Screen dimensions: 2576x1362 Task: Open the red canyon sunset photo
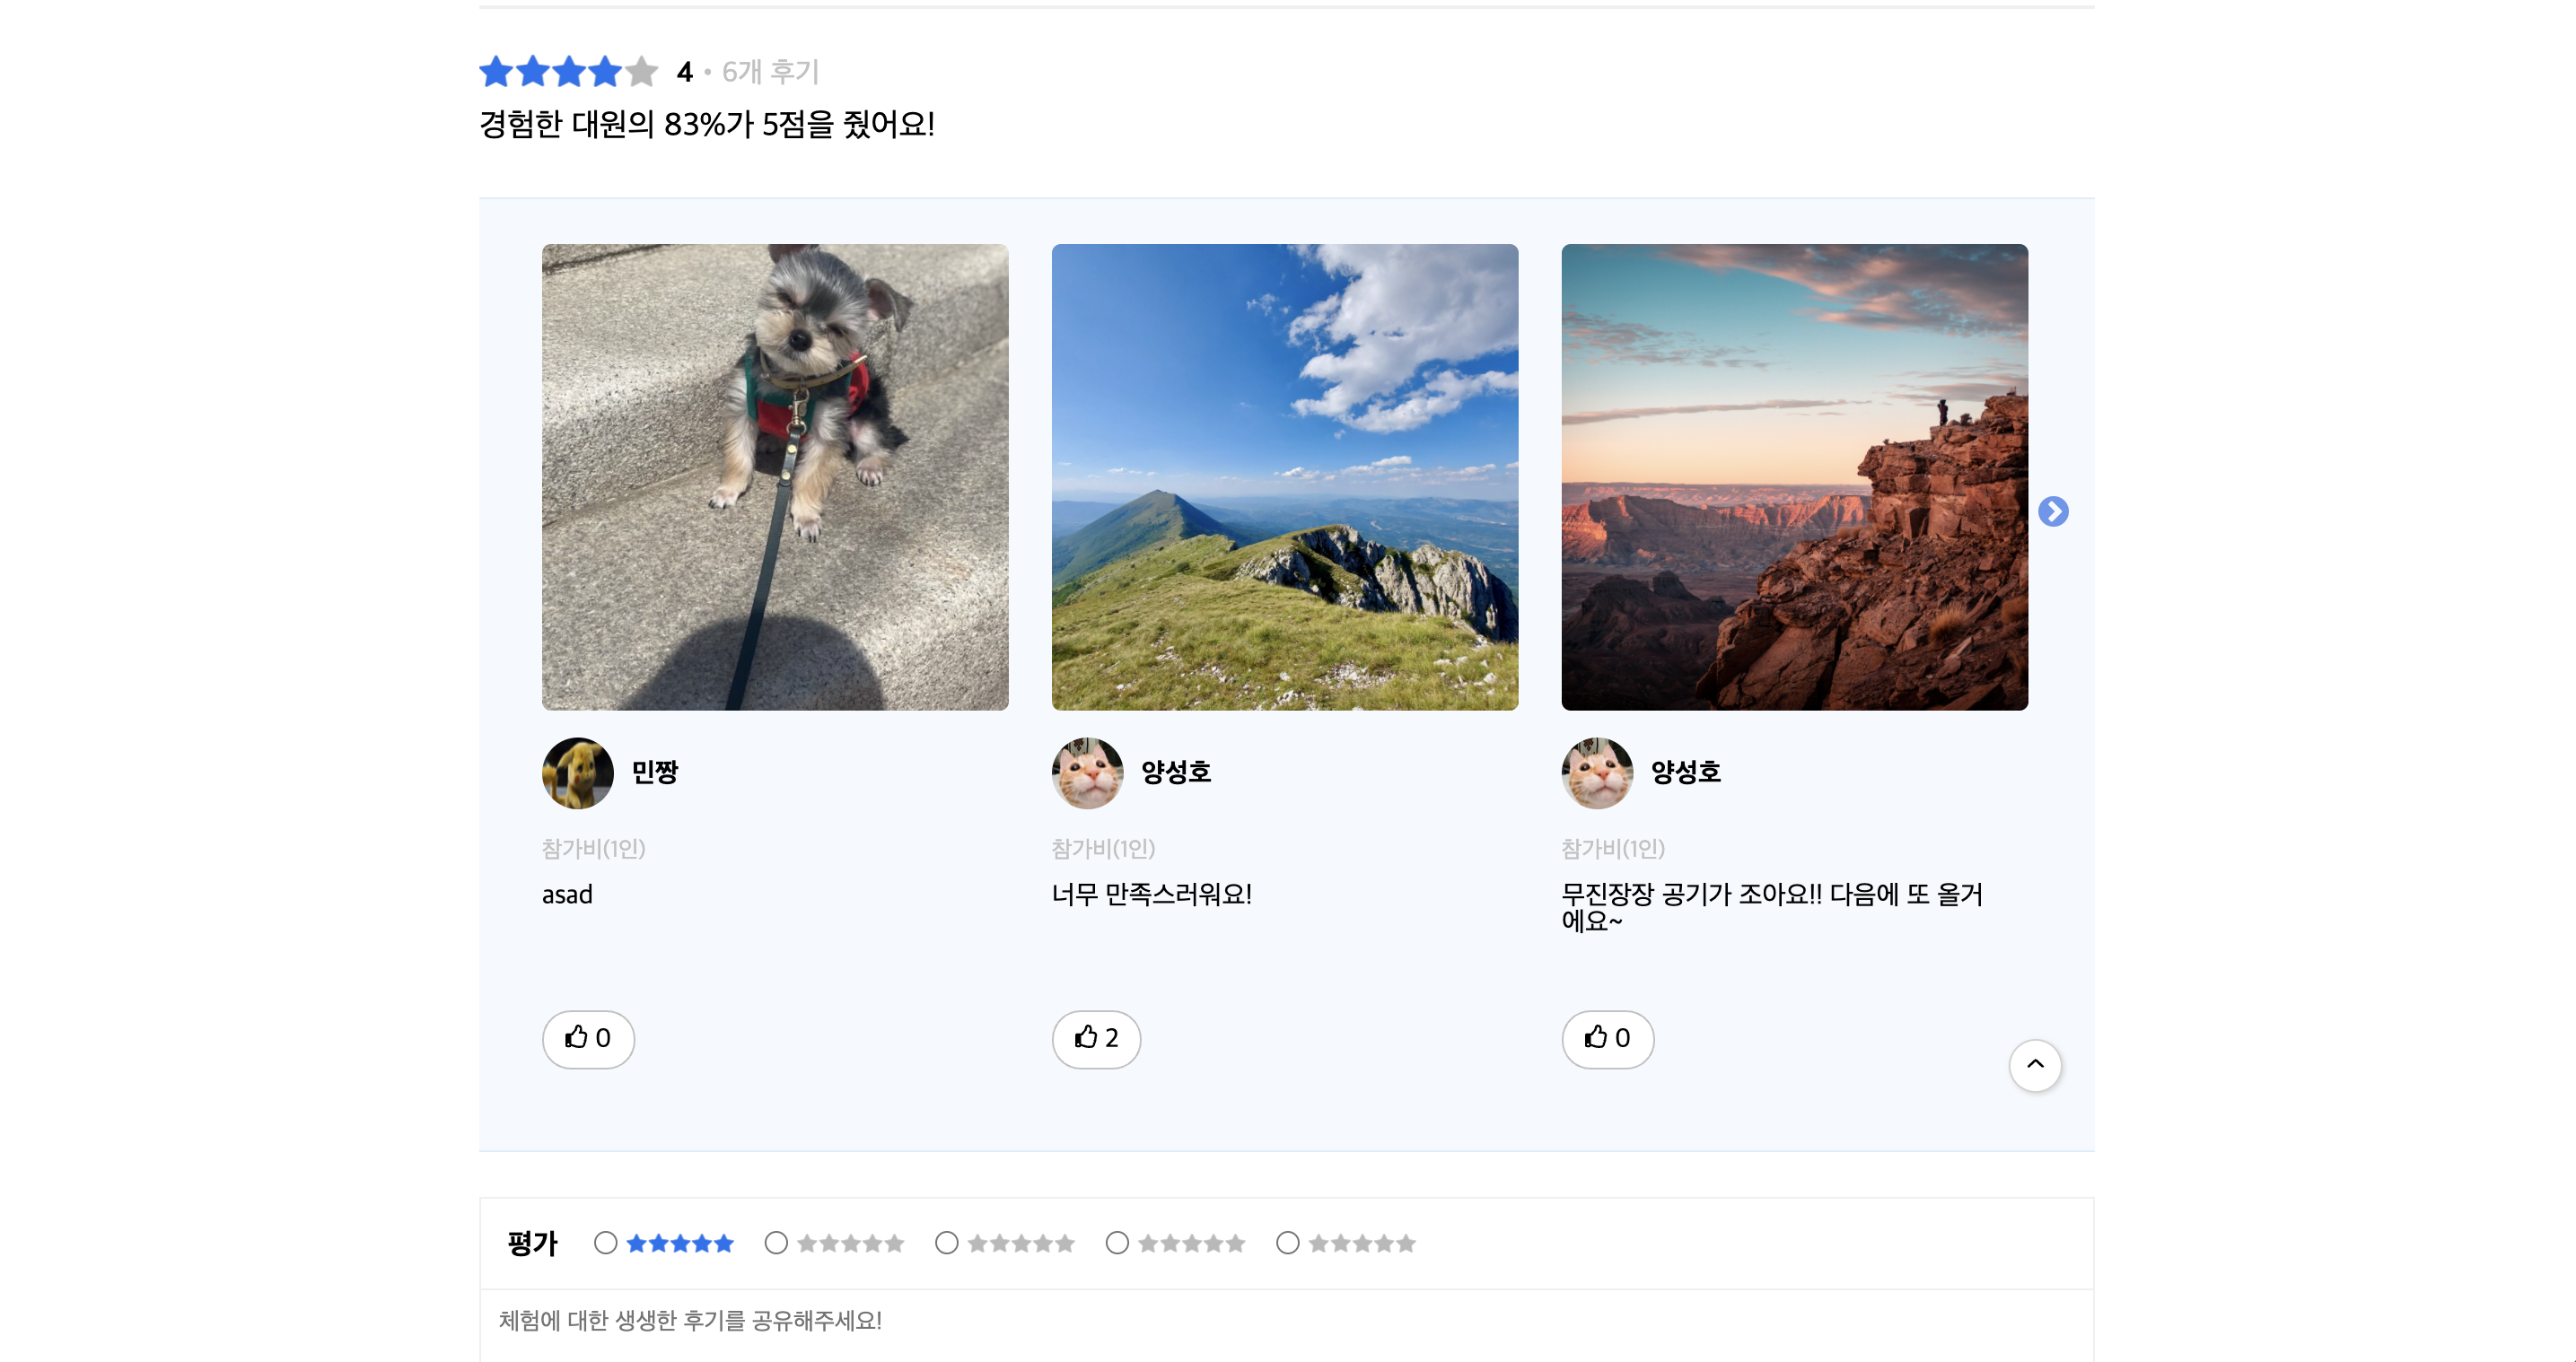coord(1794,477)
